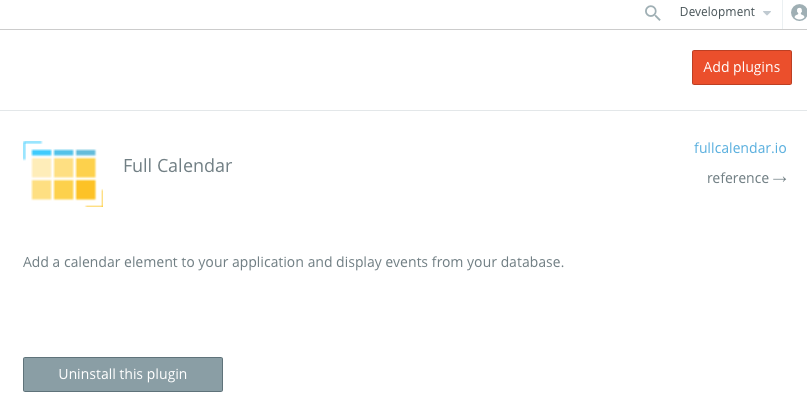Viewport: 807px width, 411px height.
Task: Click the darkest orange calendar grid cell
Action: pyautogui.click(x=86, y=190)
